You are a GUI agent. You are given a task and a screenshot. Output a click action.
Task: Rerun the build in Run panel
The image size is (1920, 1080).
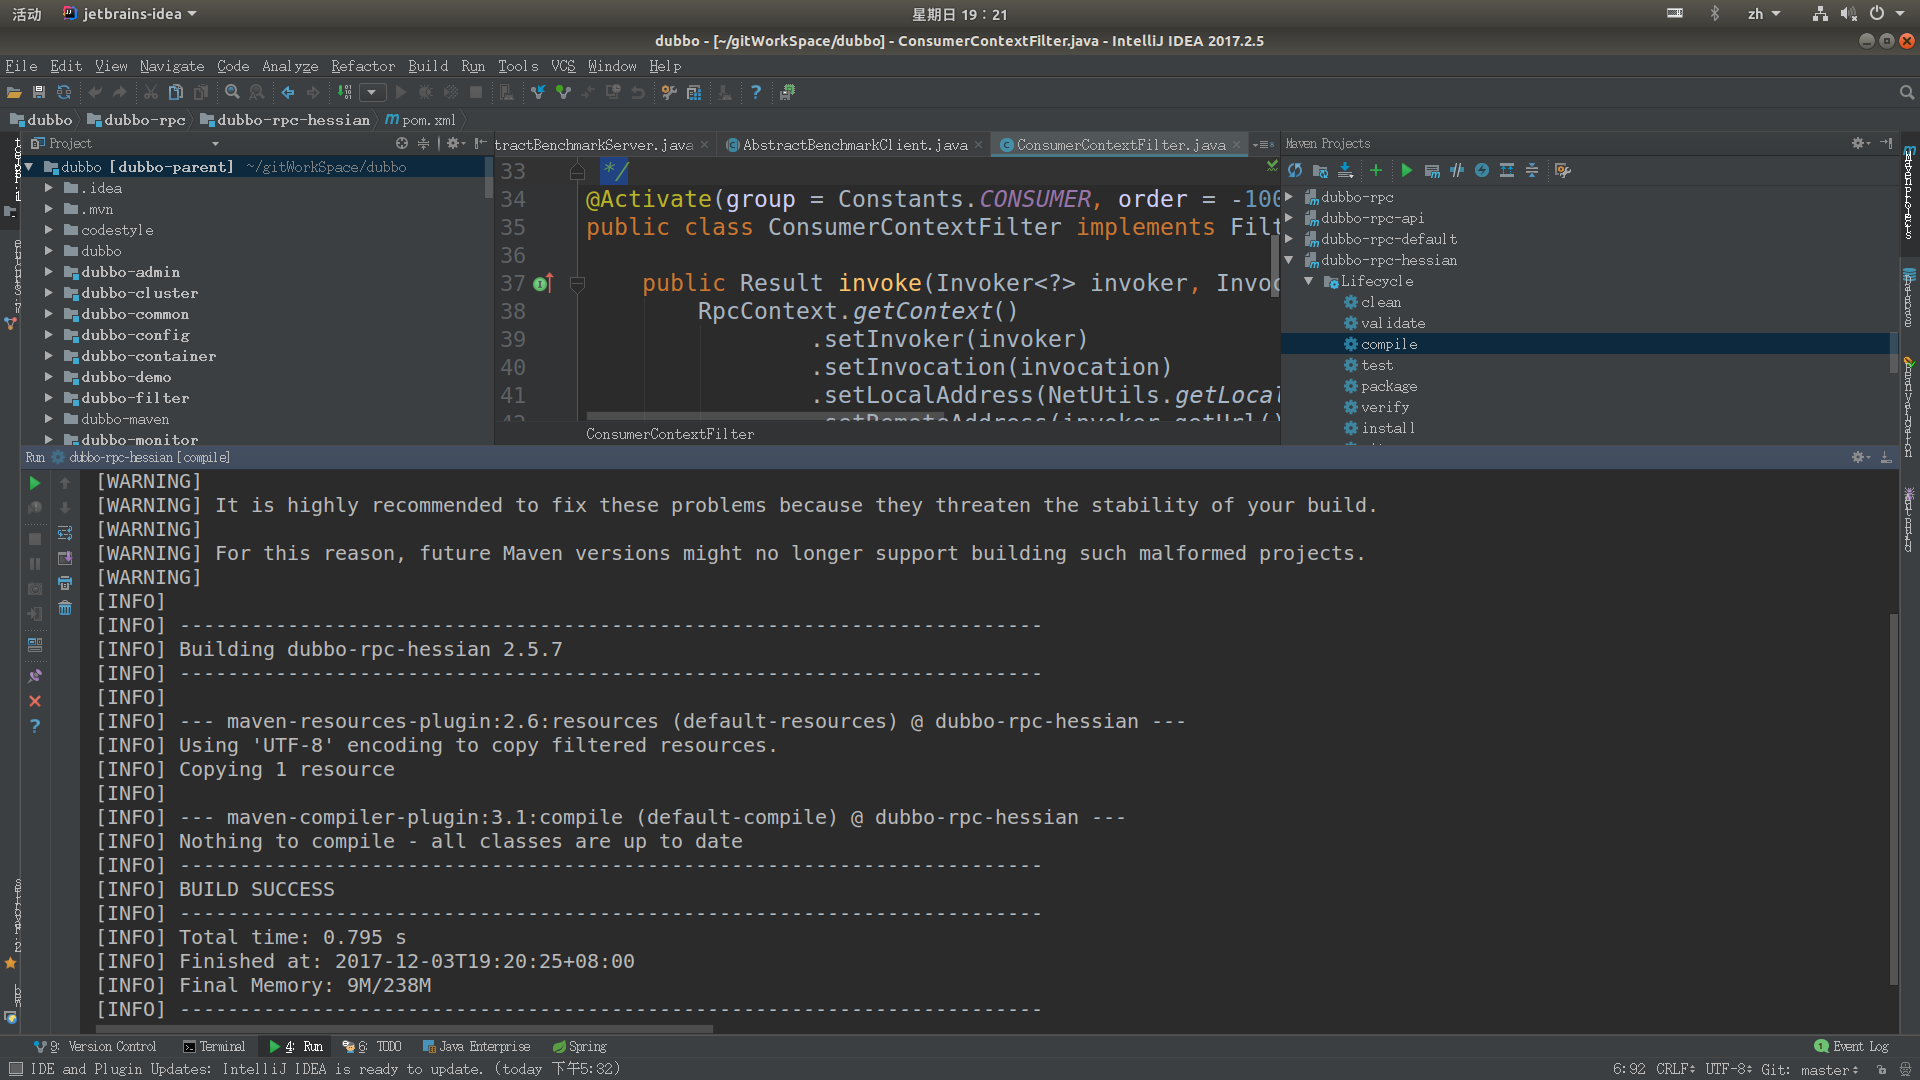[x=35, y=483]
